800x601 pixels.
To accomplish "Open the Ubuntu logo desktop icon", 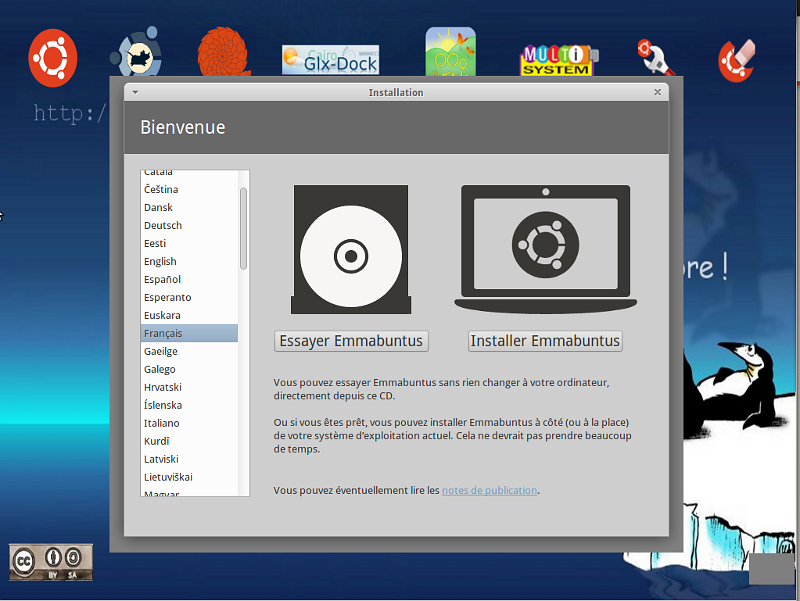I will (x=53, y=56).
